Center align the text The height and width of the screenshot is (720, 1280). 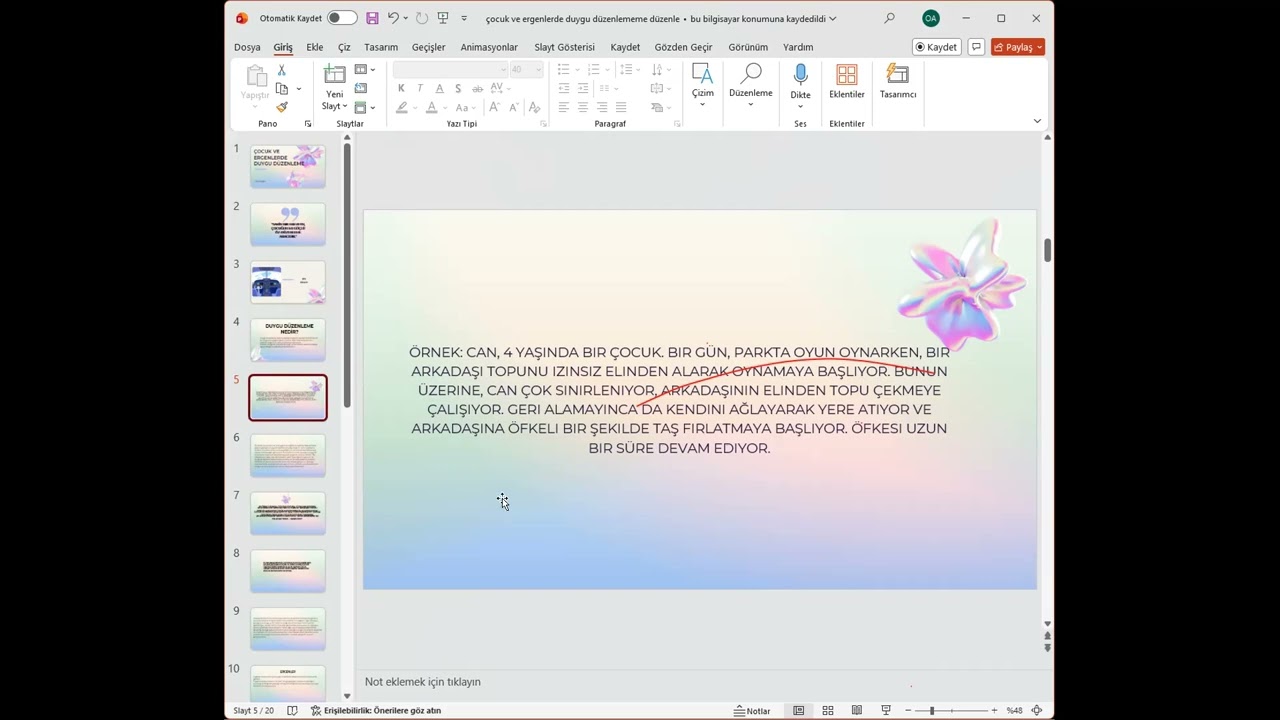coord(583,107)
